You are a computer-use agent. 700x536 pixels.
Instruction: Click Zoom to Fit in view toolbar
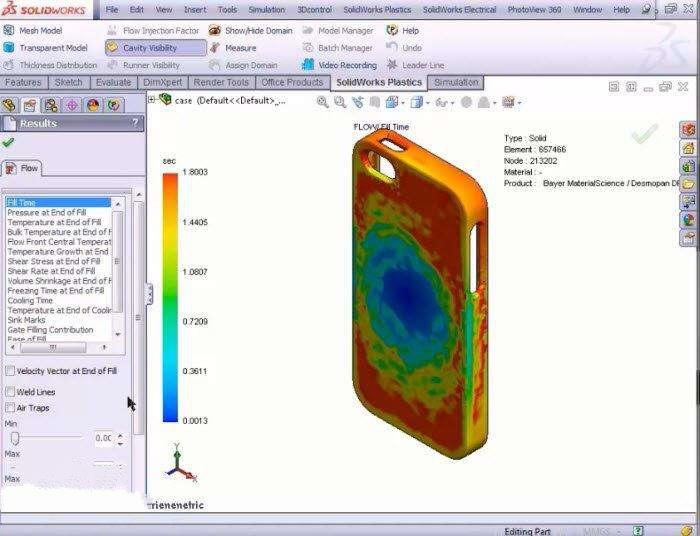pos(322,102)
